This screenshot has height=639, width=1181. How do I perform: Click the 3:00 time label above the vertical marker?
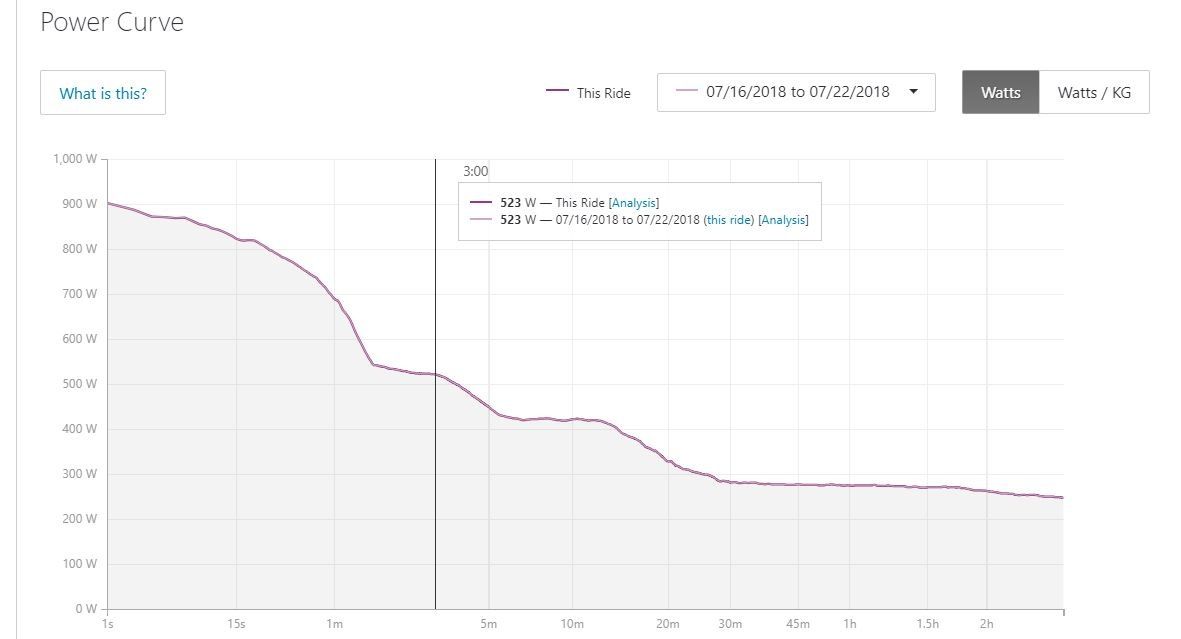pos(475,172)
